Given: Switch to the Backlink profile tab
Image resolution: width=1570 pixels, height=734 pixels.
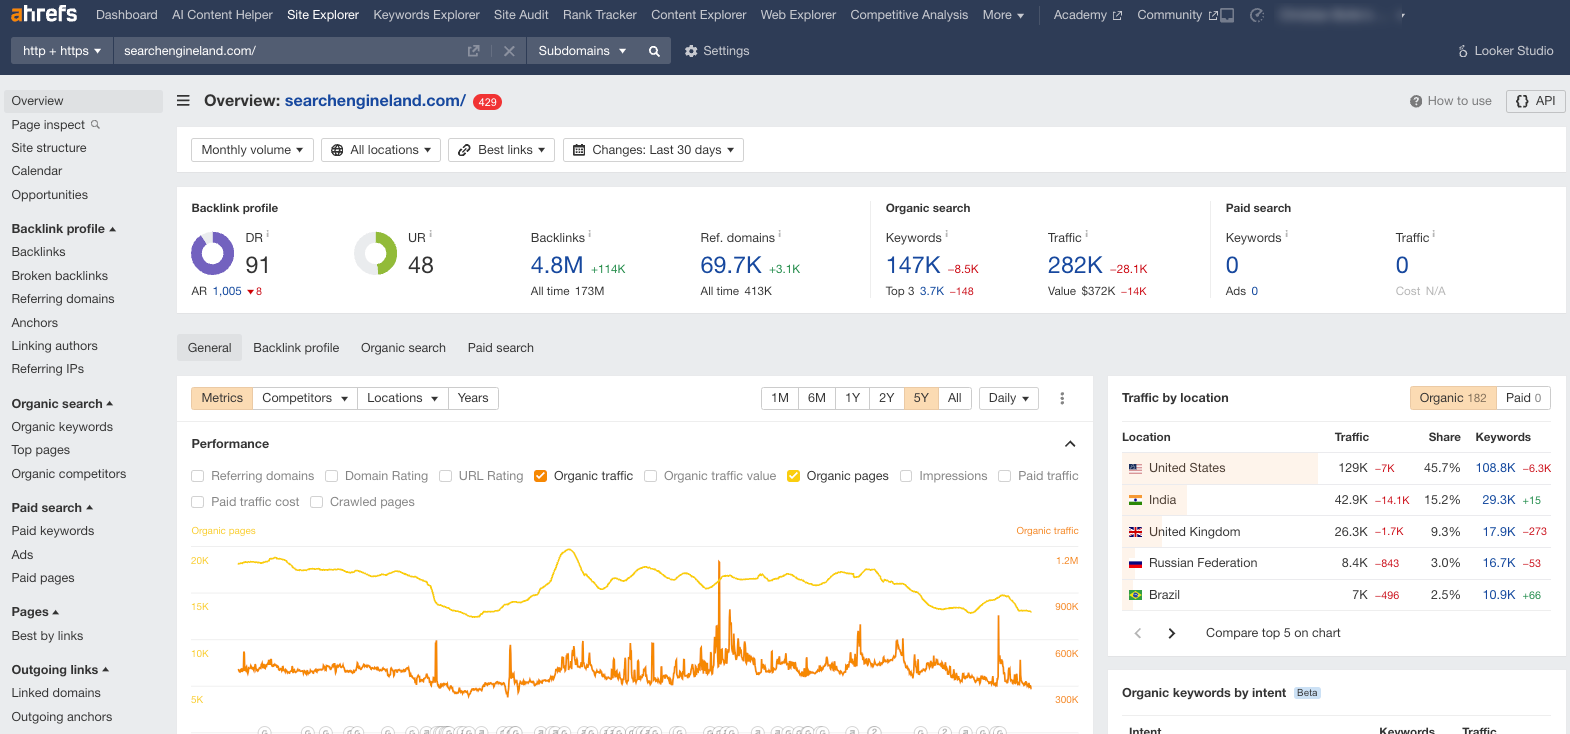Looking at the screenshot, I should (296, 348).
